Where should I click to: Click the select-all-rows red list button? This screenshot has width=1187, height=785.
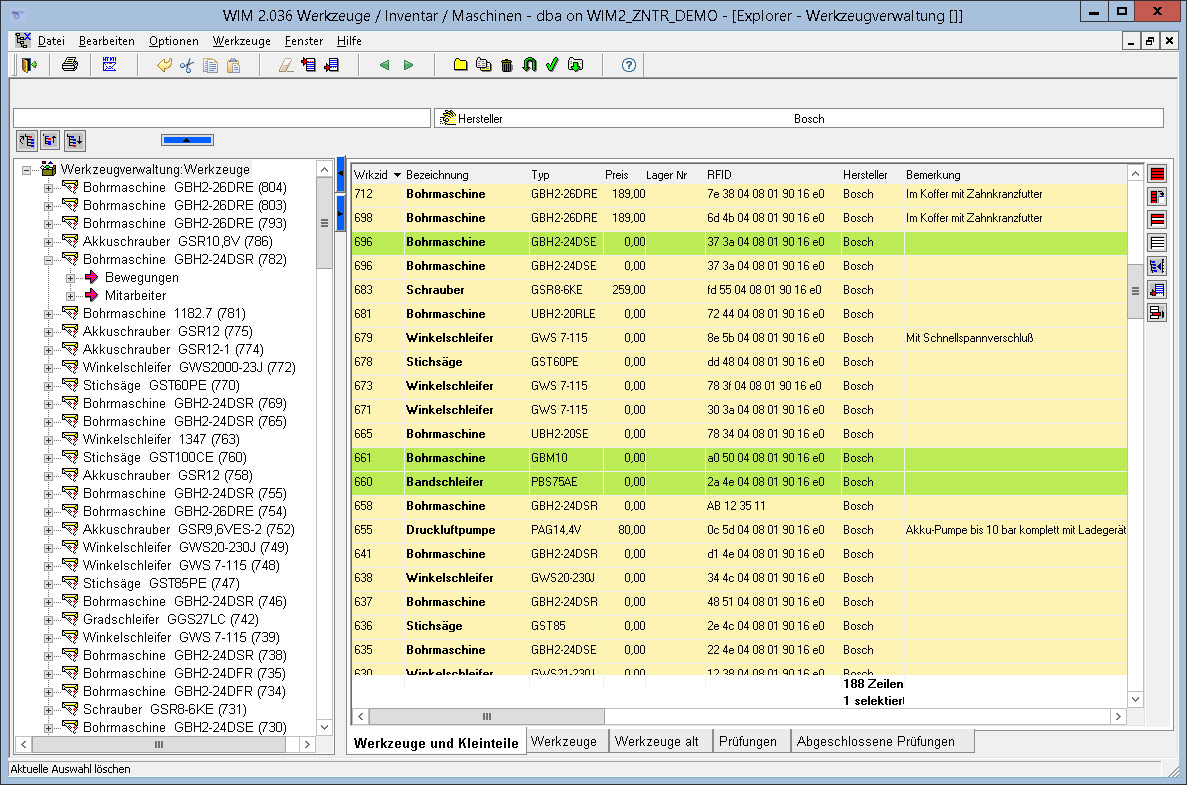point(1157,173)
